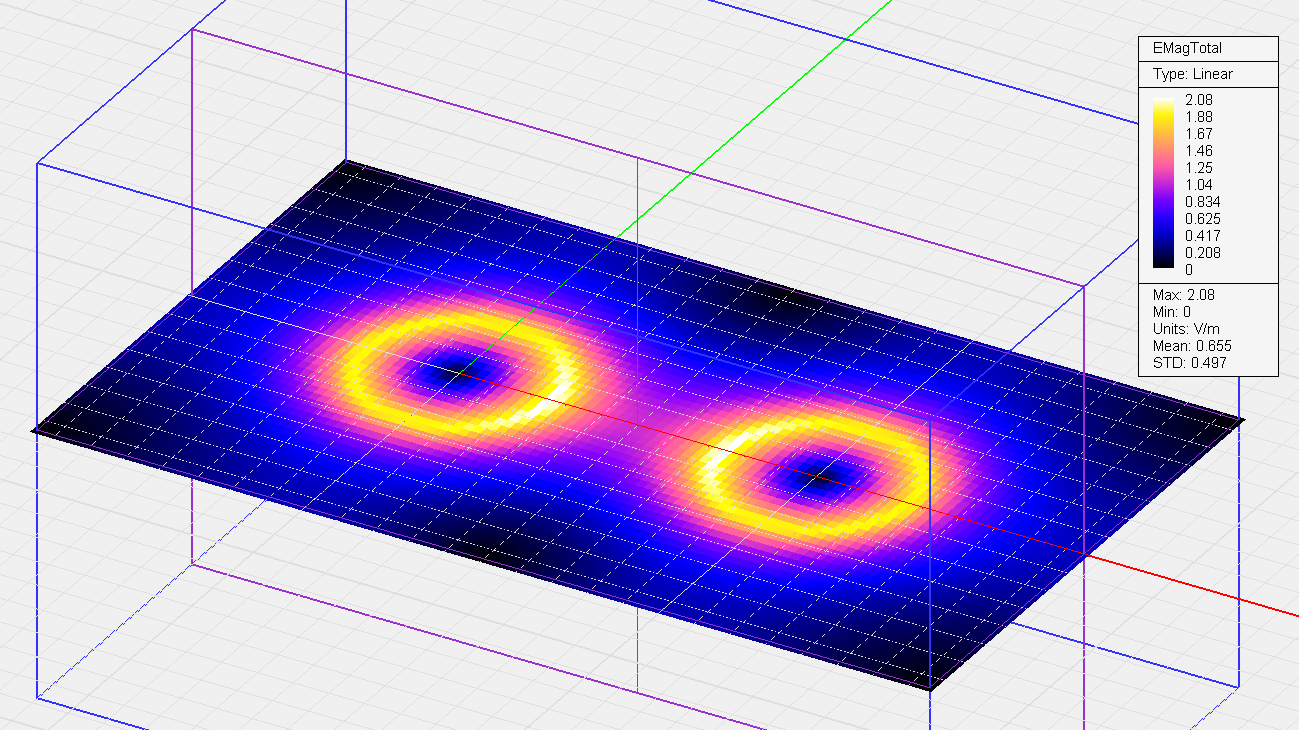Pick the white top of the color bar
The height and width of the screenshot is (730, 1299).
1164,102
